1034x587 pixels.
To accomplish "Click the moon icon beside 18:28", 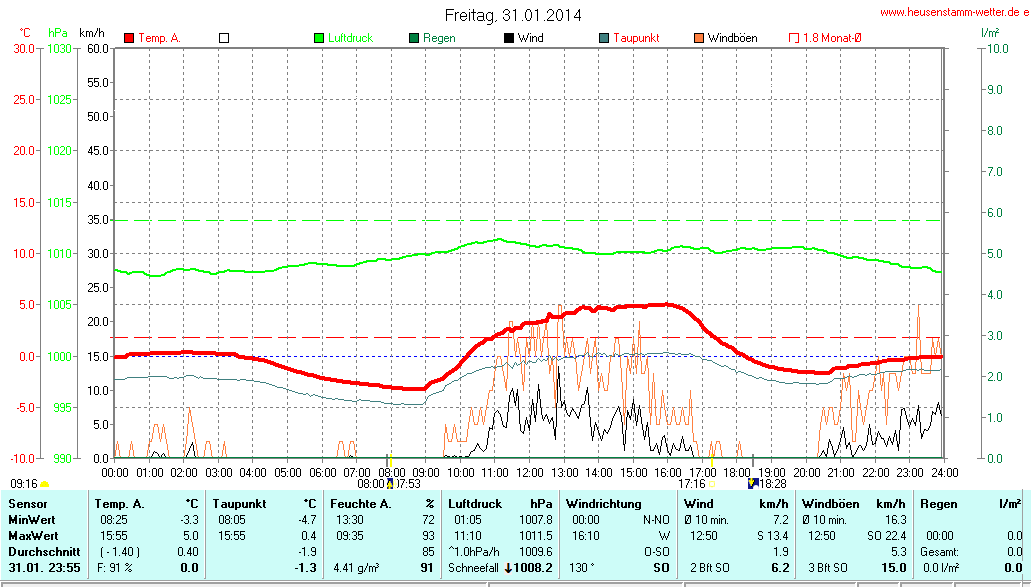I will (753, 483).
